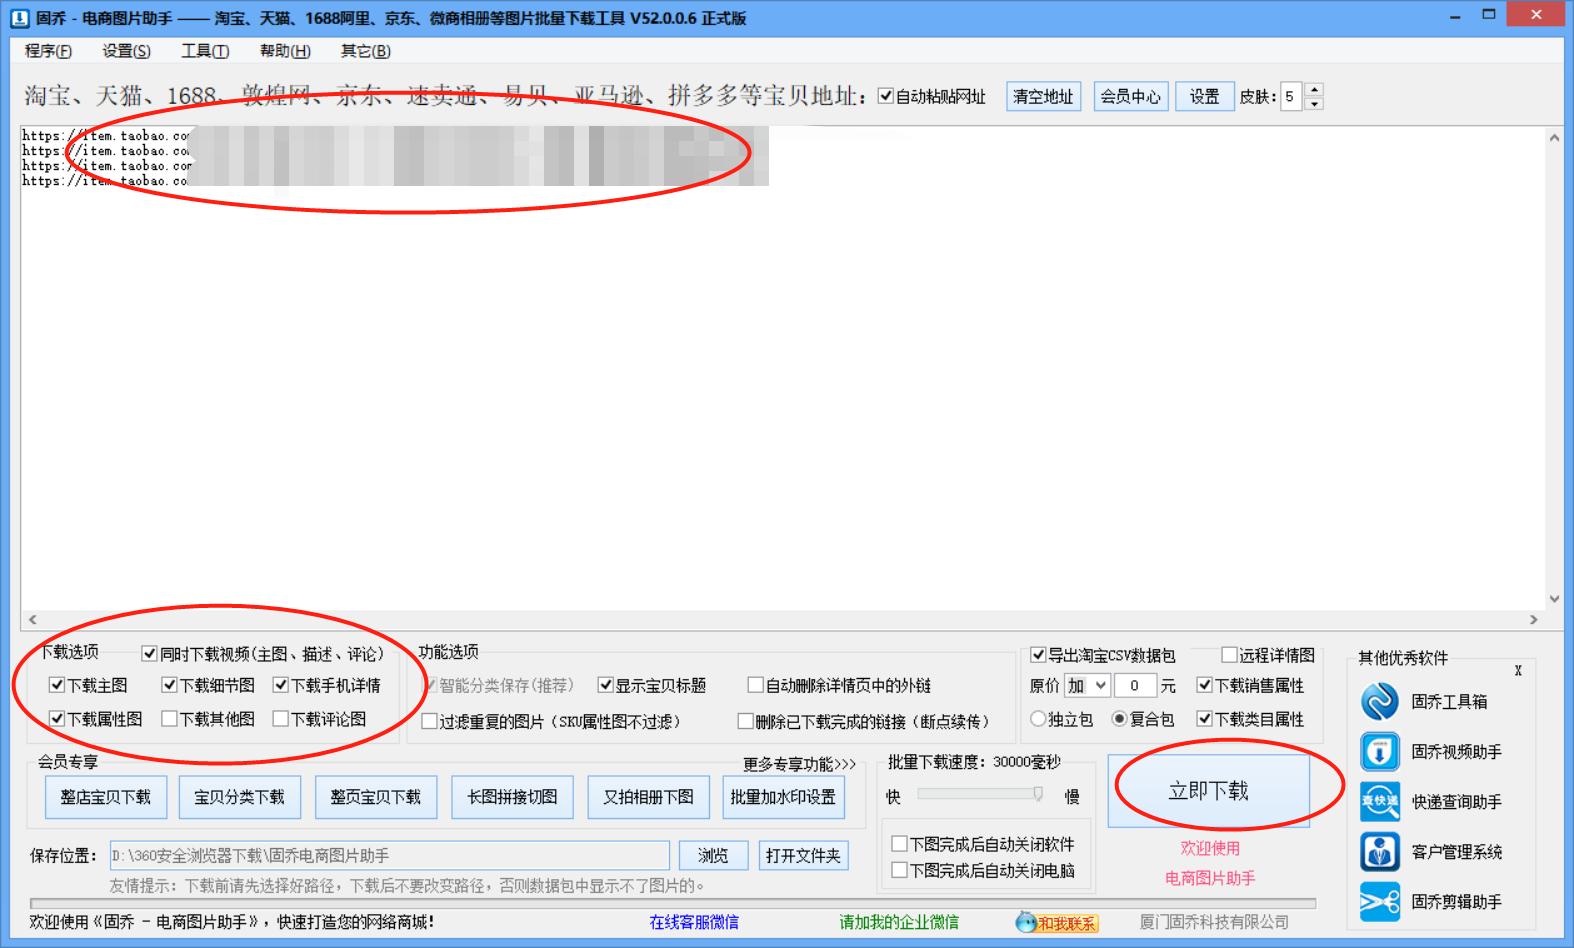The image size is (1574, 948).
Task: Open the 程序(F) menu
Action: 47,51
